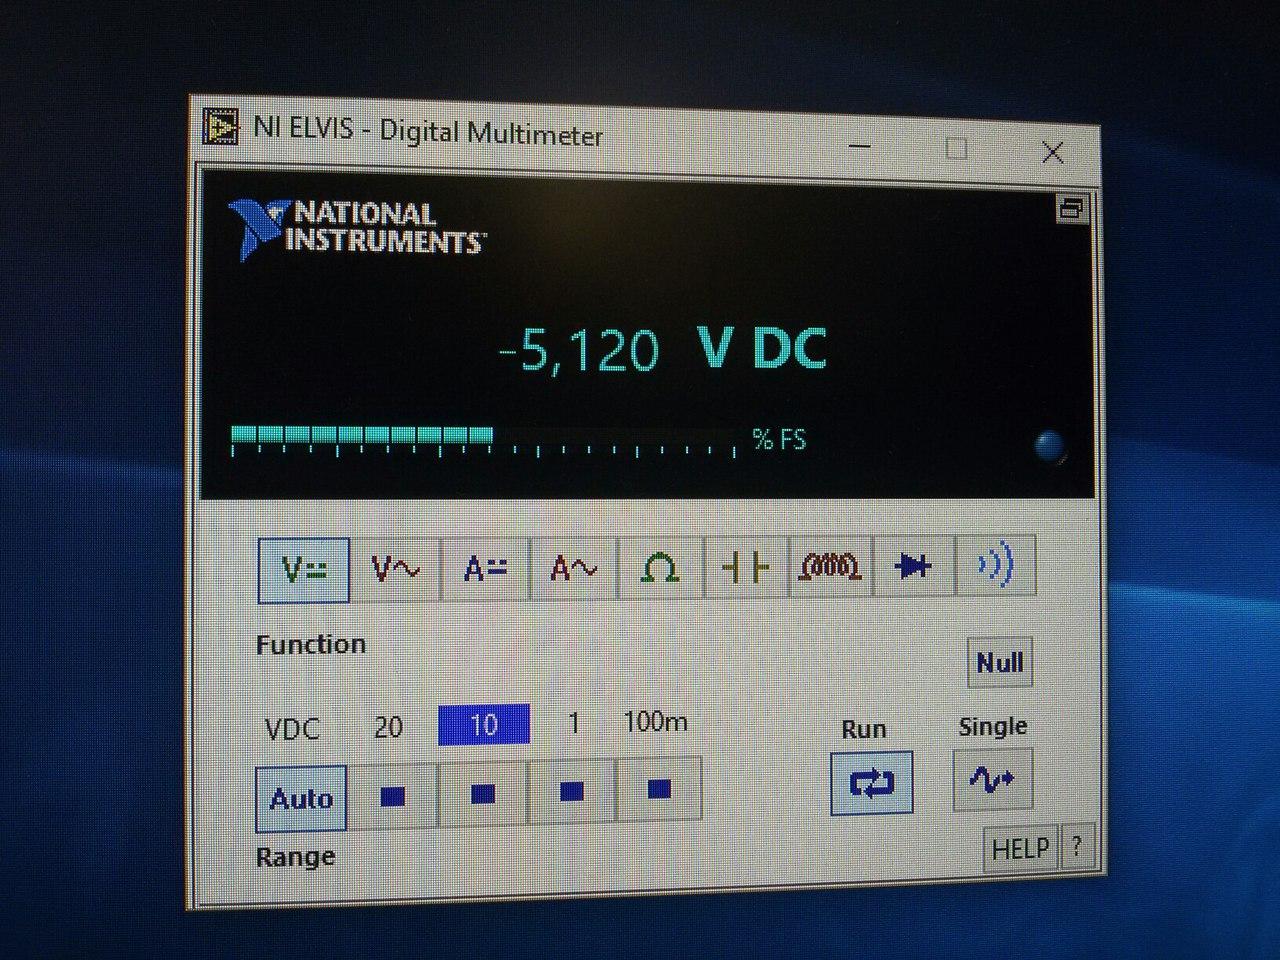Screen dimensions: 1280x960
Task: Toggle the Null offset button
Action: coord(999,663)
